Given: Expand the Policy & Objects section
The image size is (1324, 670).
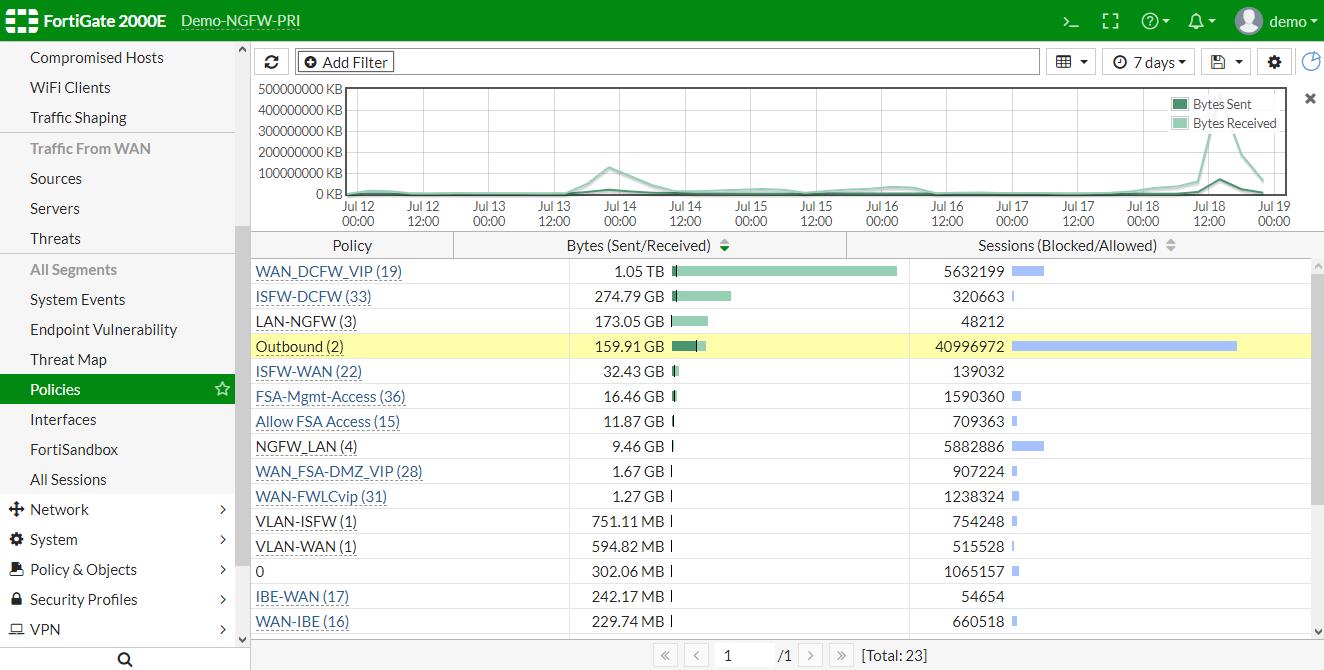Looking at the screenshot, I should point(117,569).
